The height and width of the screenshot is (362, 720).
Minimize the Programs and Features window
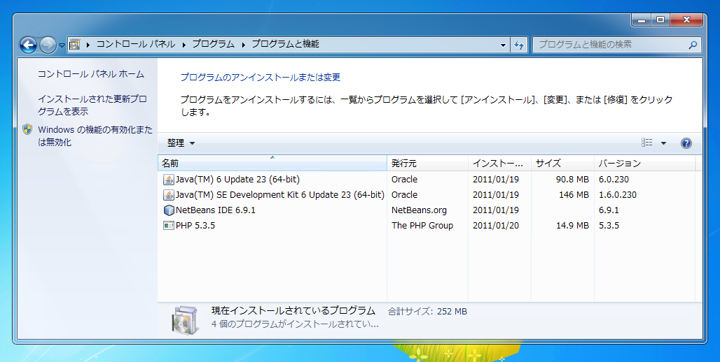click(x=641, y=20)
